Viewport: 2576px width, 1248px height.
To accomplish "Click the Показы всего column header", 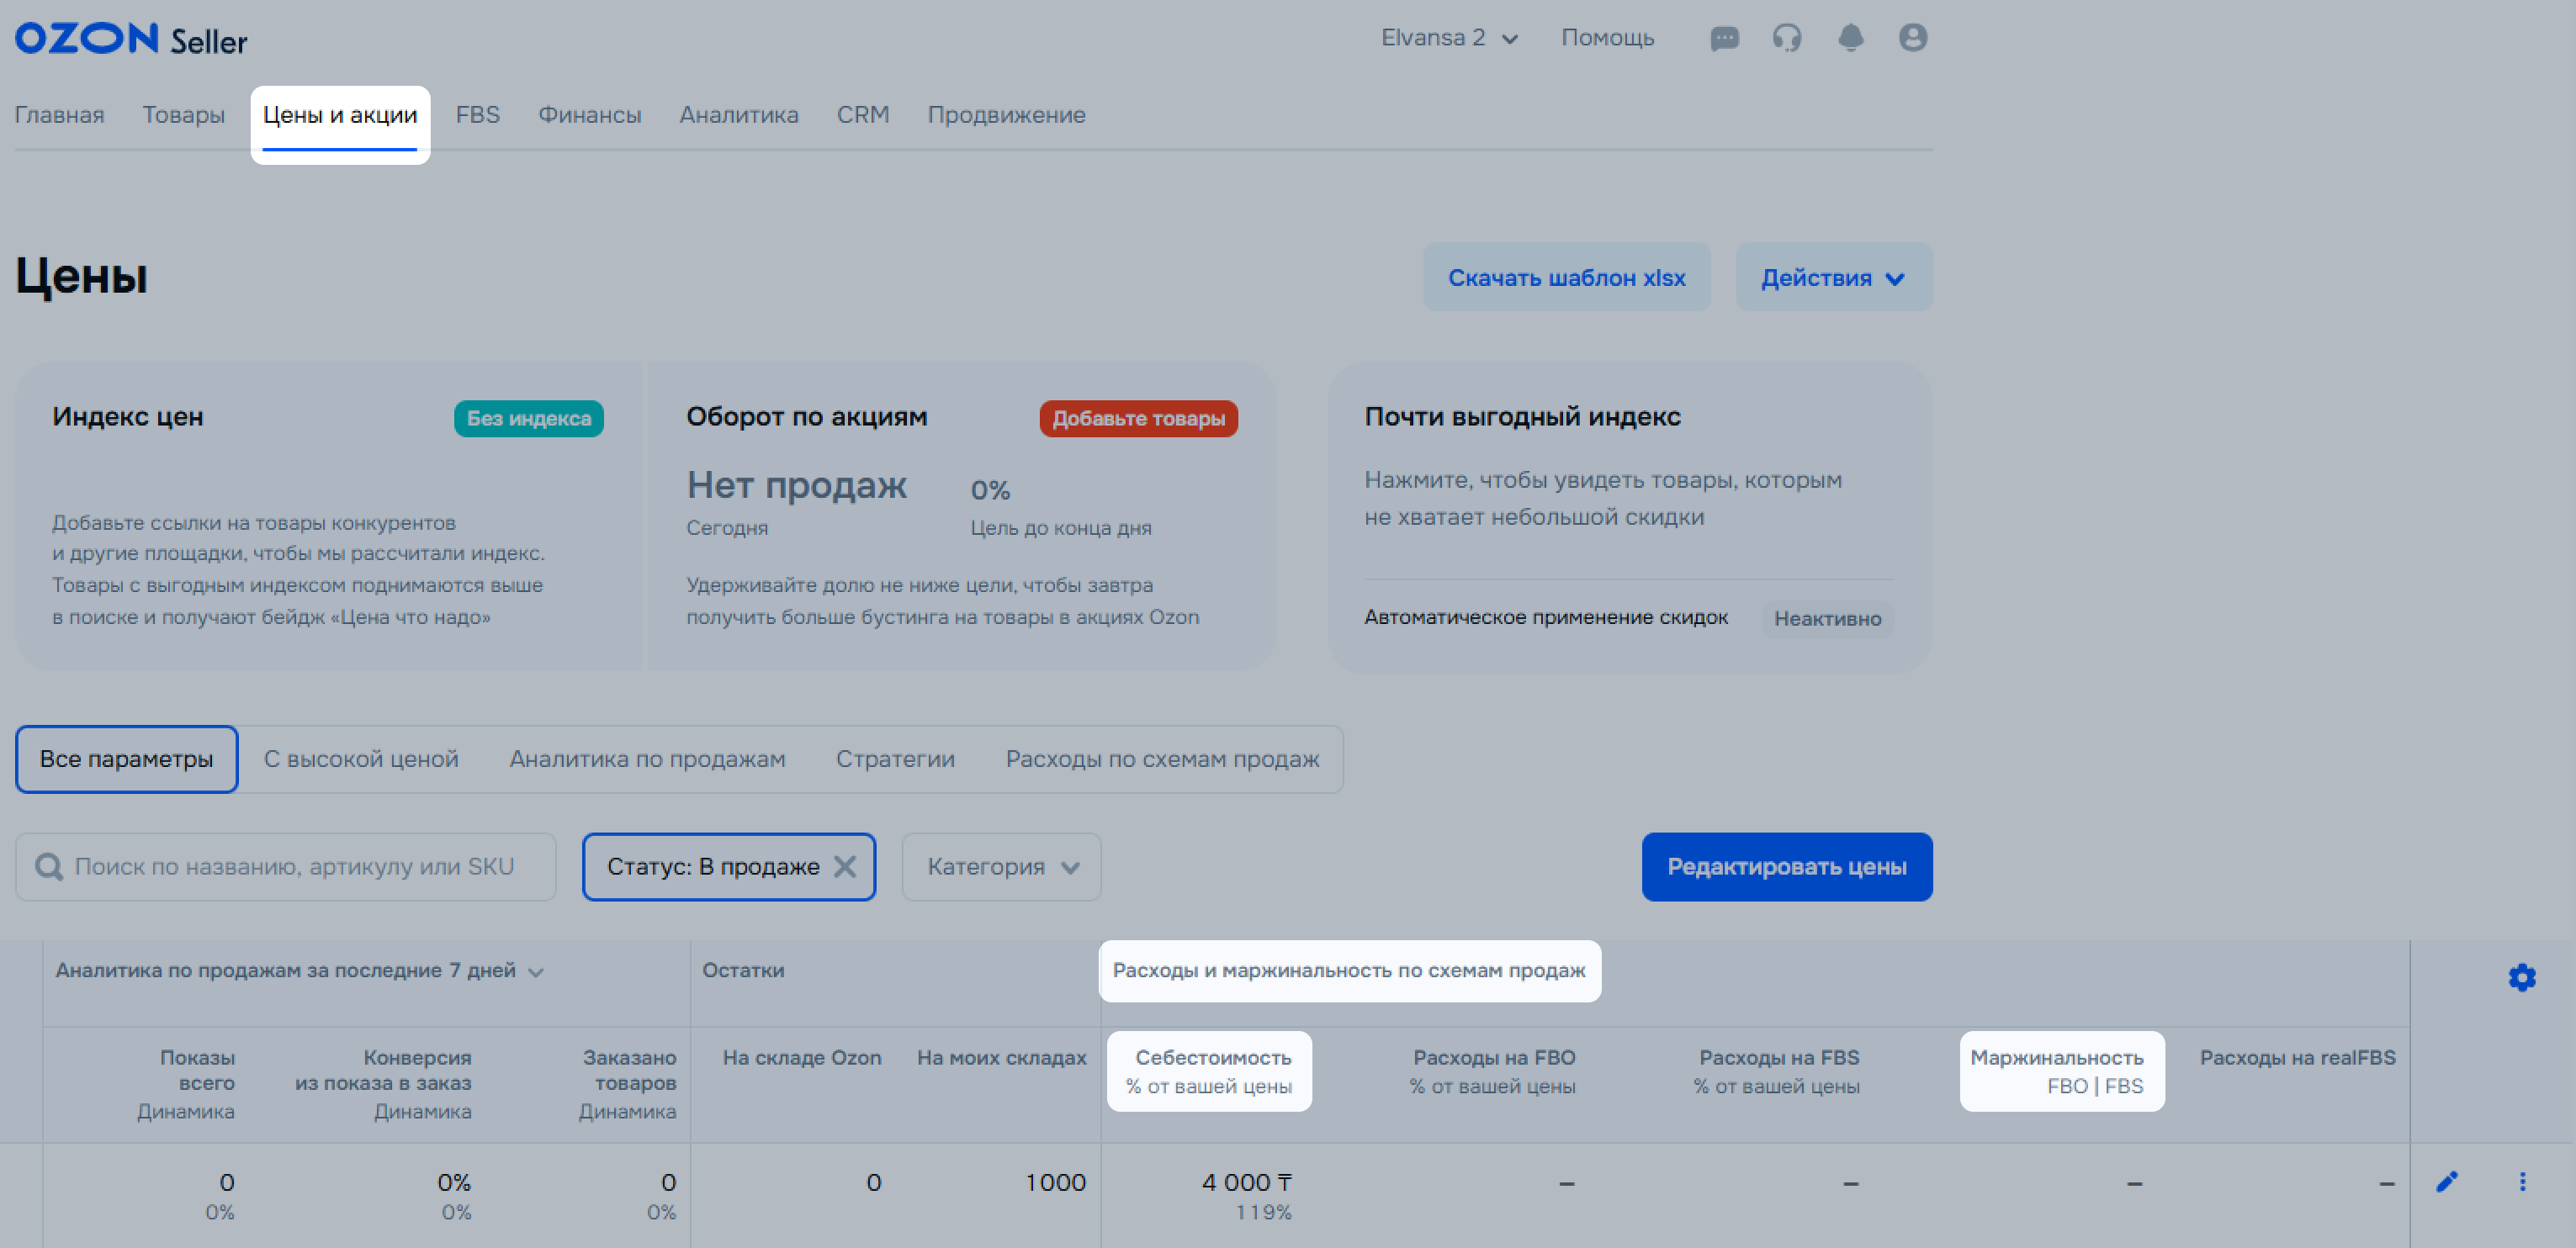I will tap(186, 1084).
